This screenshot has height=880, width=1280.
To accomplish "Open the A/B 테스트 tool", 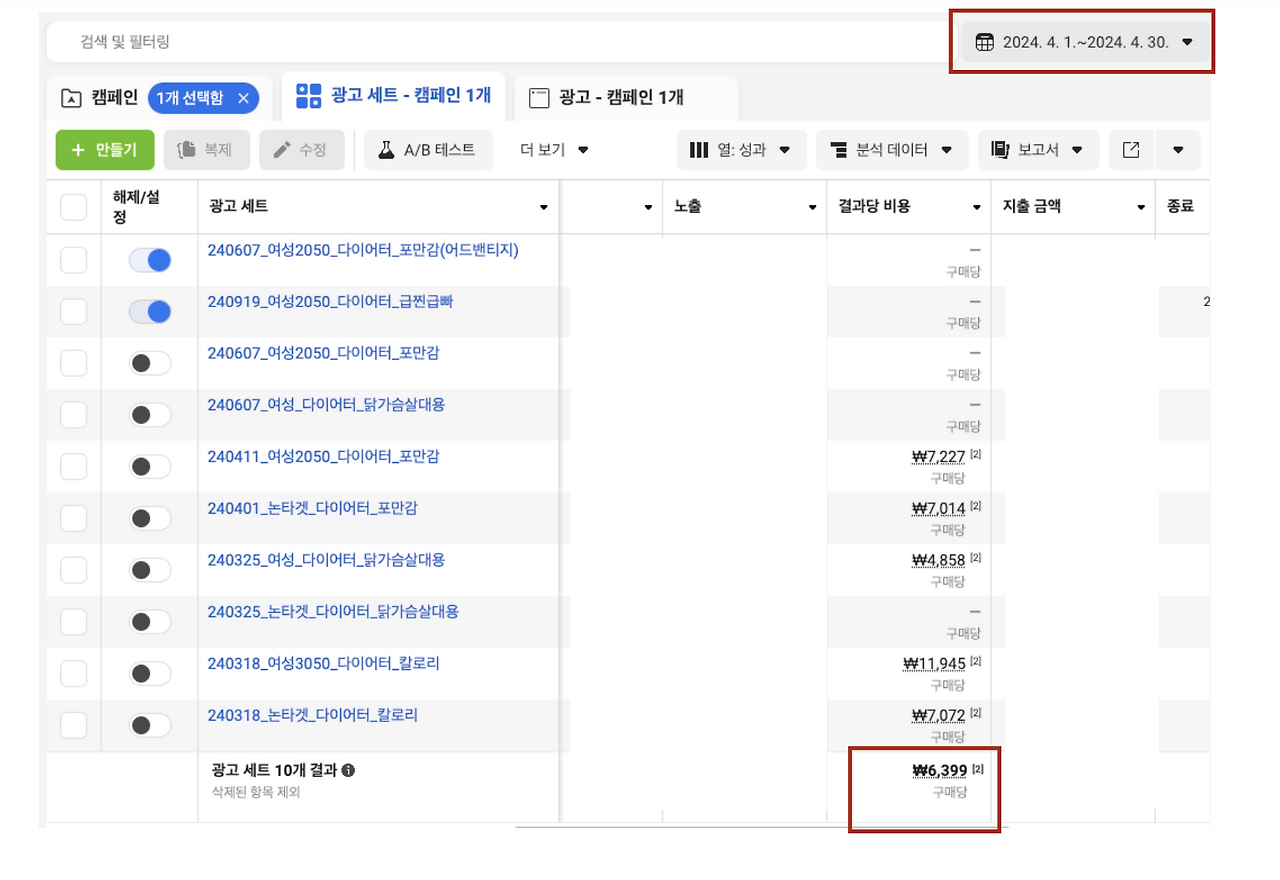I will click(x=427, y=149).
